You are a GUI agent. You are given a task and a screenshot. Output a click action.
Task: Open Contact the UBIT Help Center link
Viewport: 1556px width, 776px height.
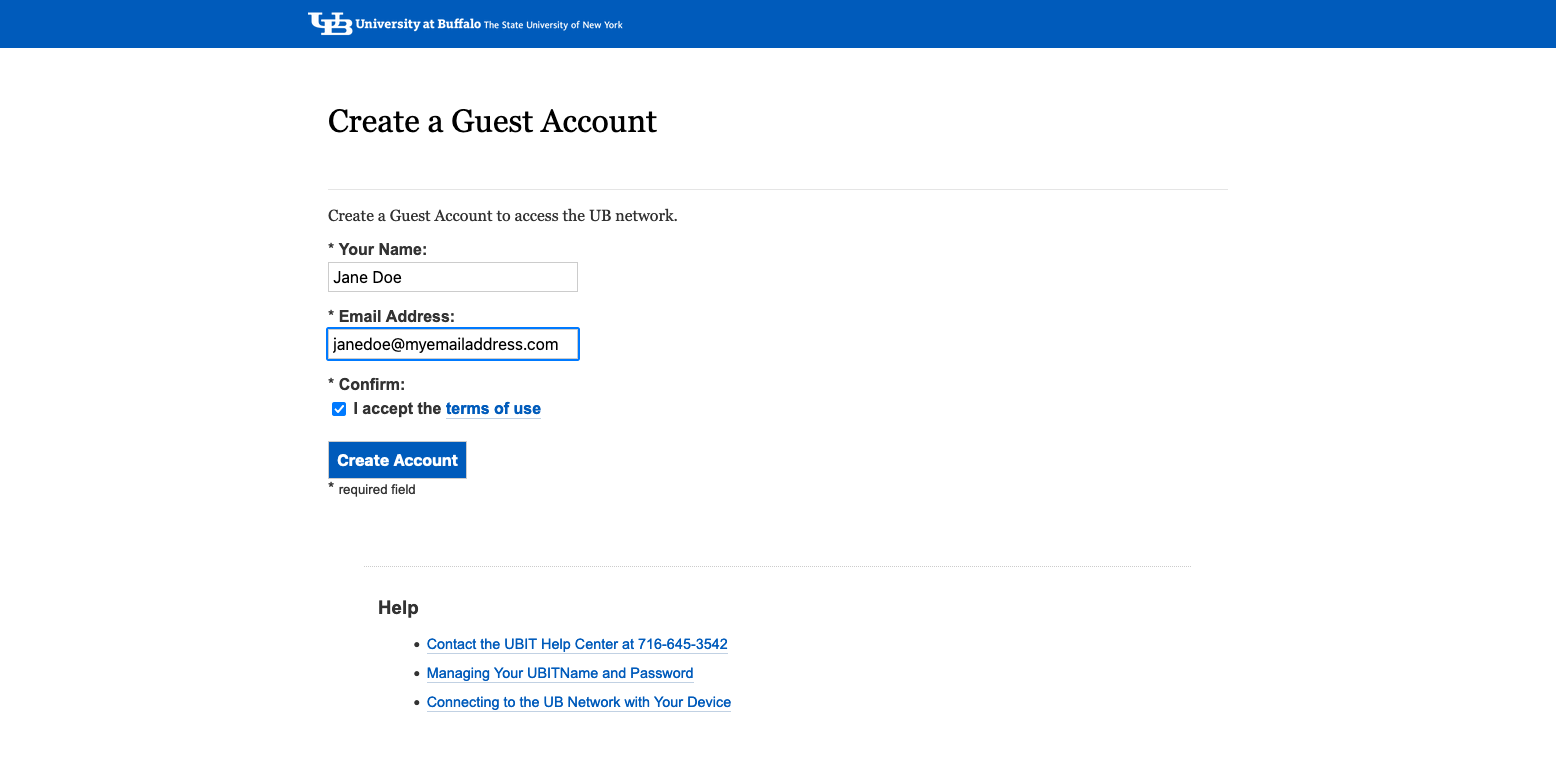[x=577, y=644]
